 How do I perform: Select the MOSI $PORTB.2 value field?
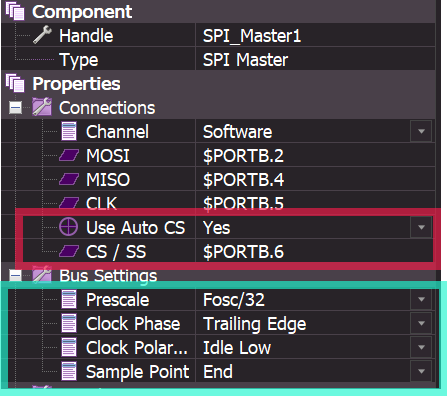click(x=315, y=155)
